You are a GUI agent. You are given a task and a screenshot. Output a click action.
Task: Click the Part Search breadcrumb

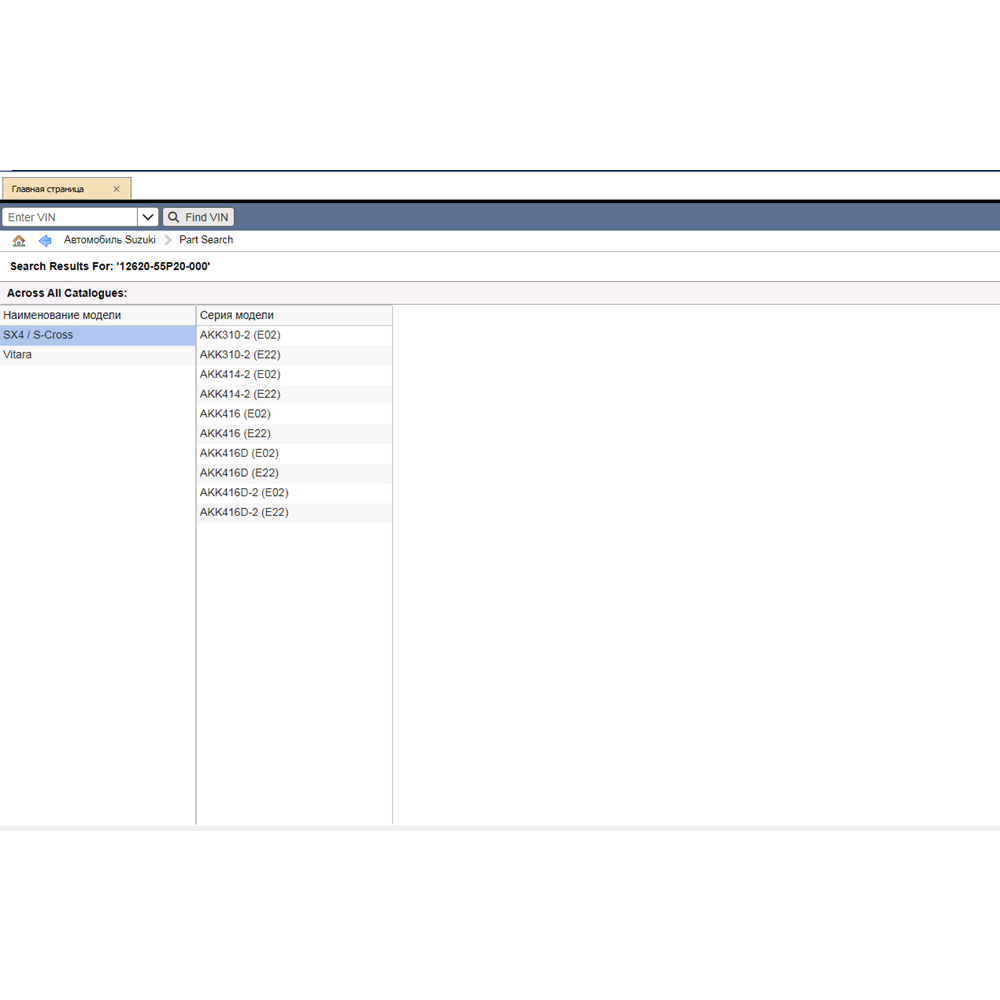(206, 240)
